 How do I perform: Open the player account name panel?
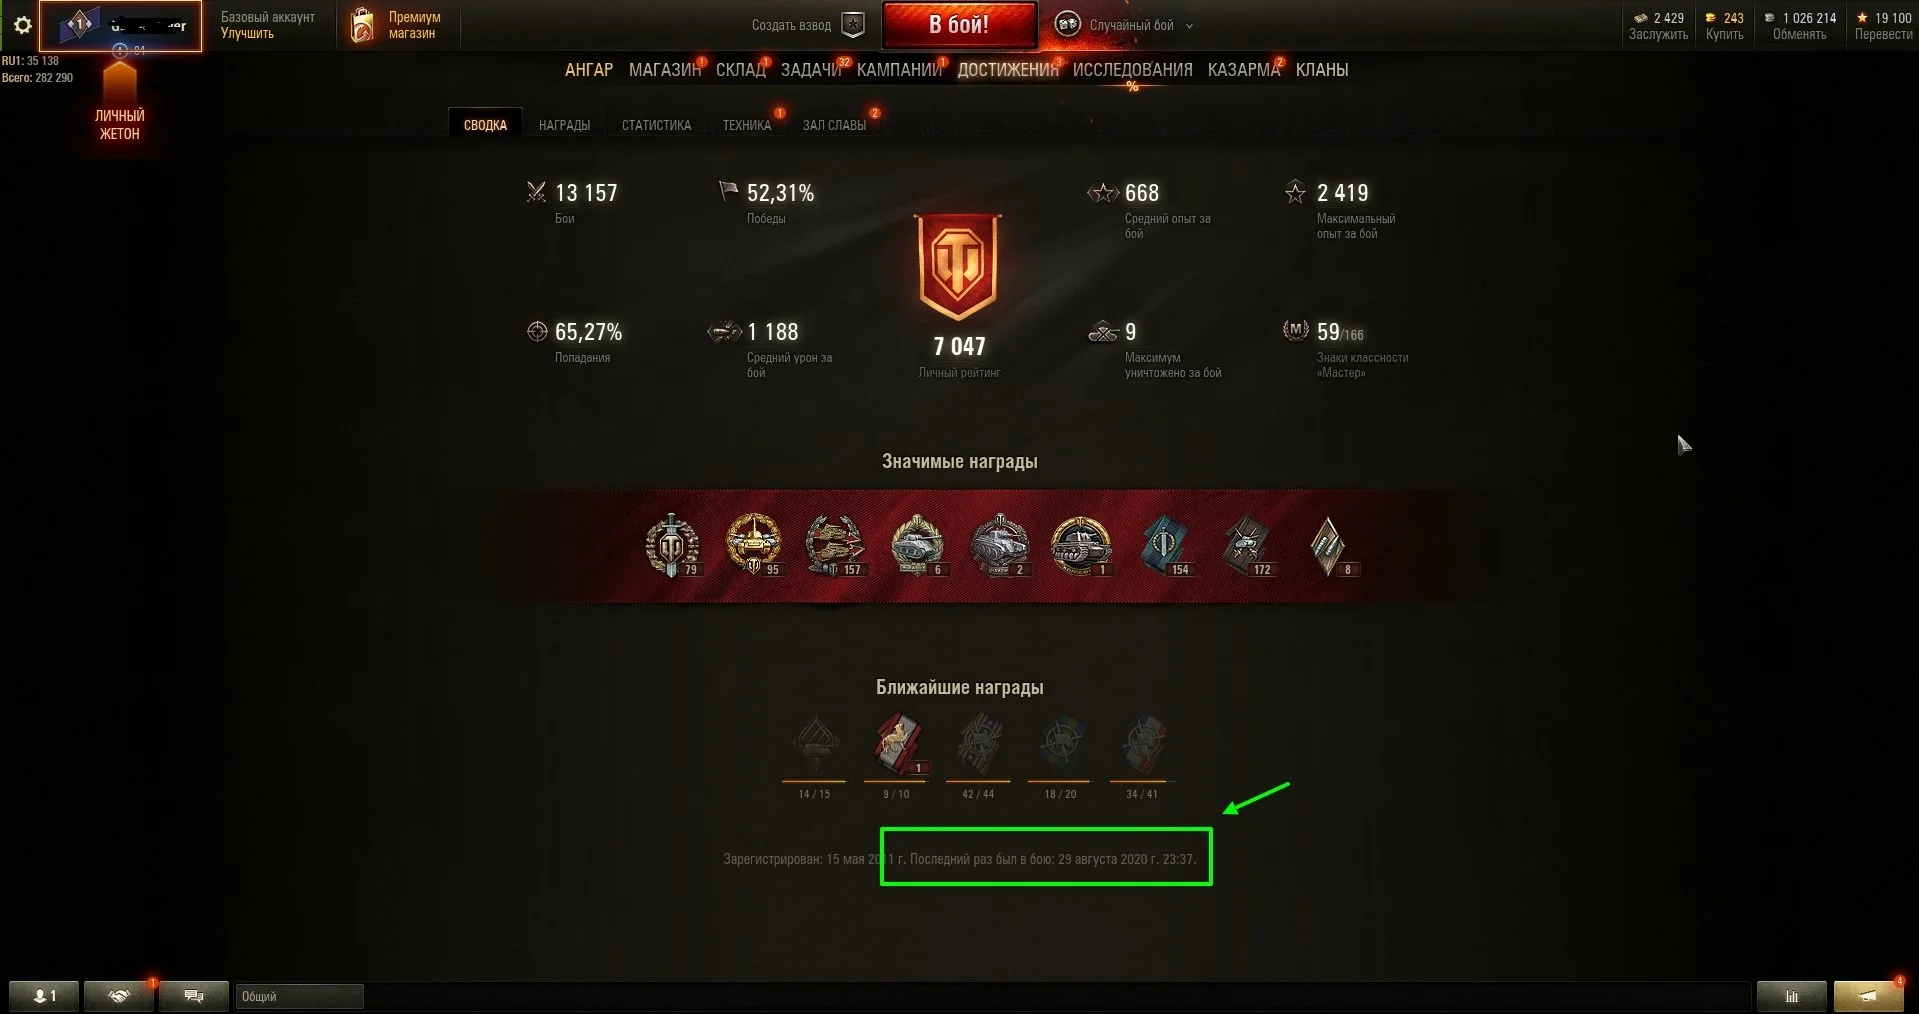point(120,25)
